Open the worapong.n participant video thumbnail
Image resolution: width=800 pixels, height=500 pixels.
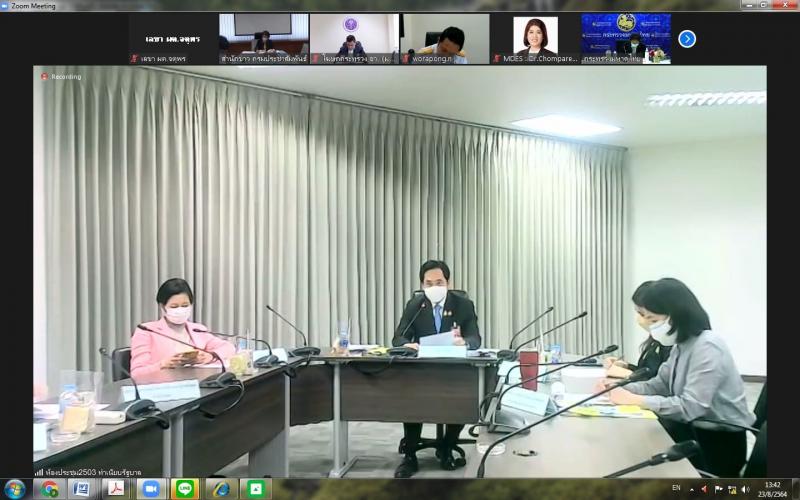coord(444,38)
